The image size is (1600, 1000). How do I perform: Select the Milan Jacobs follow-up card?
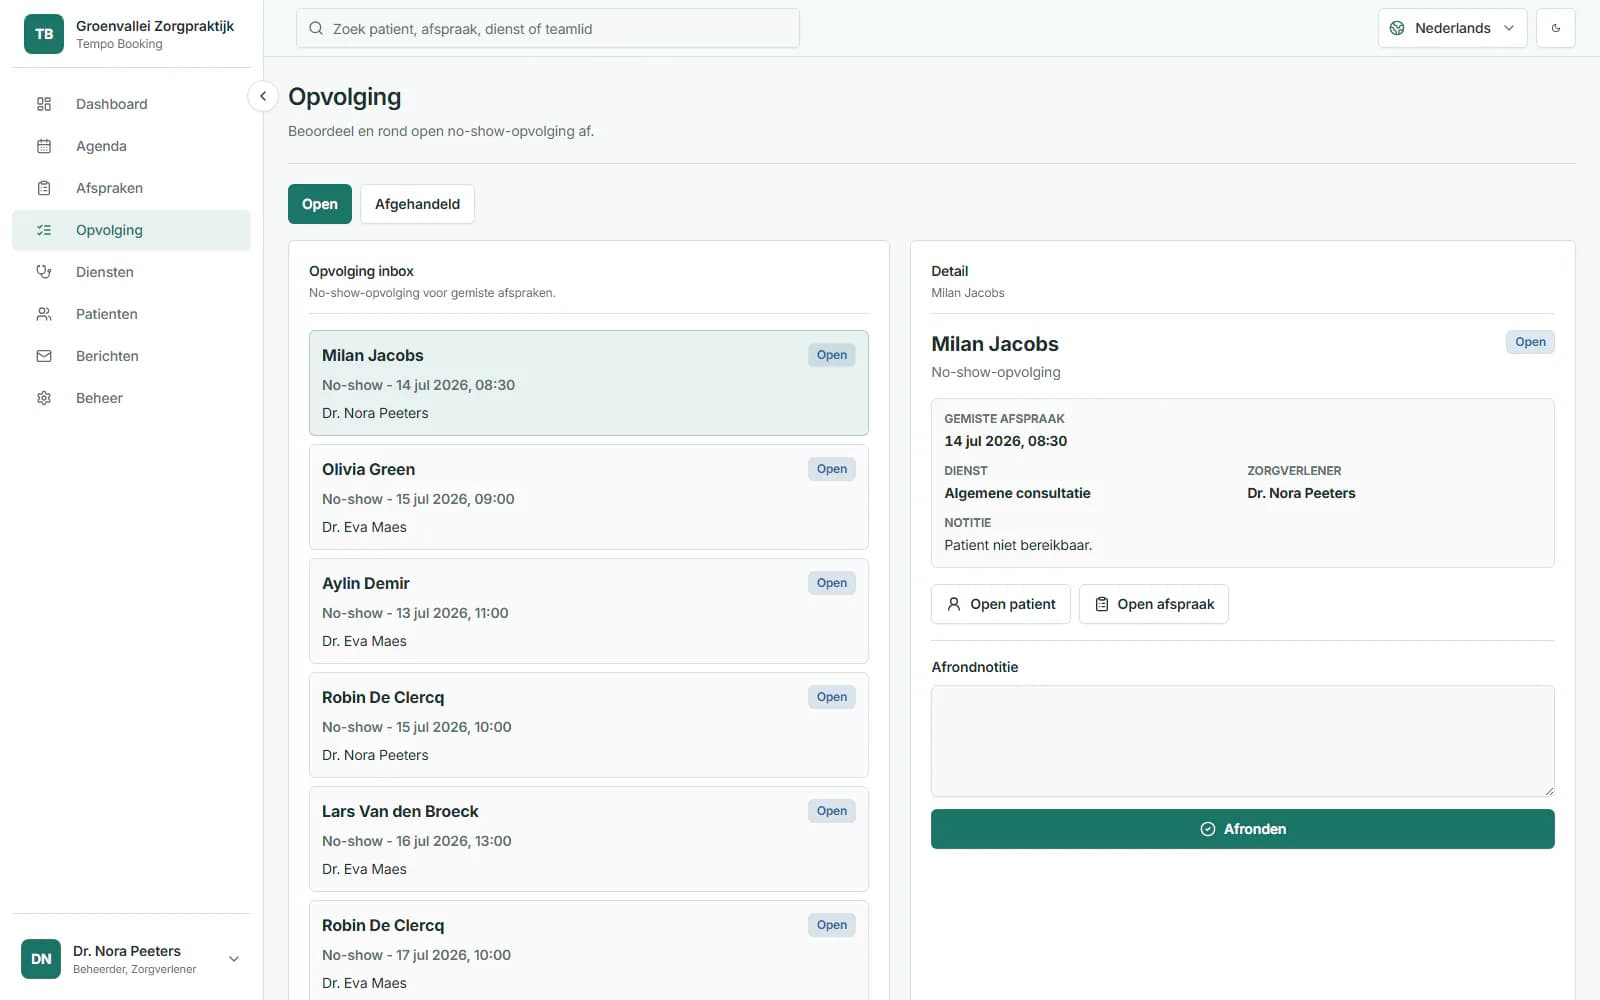point(589,383)
